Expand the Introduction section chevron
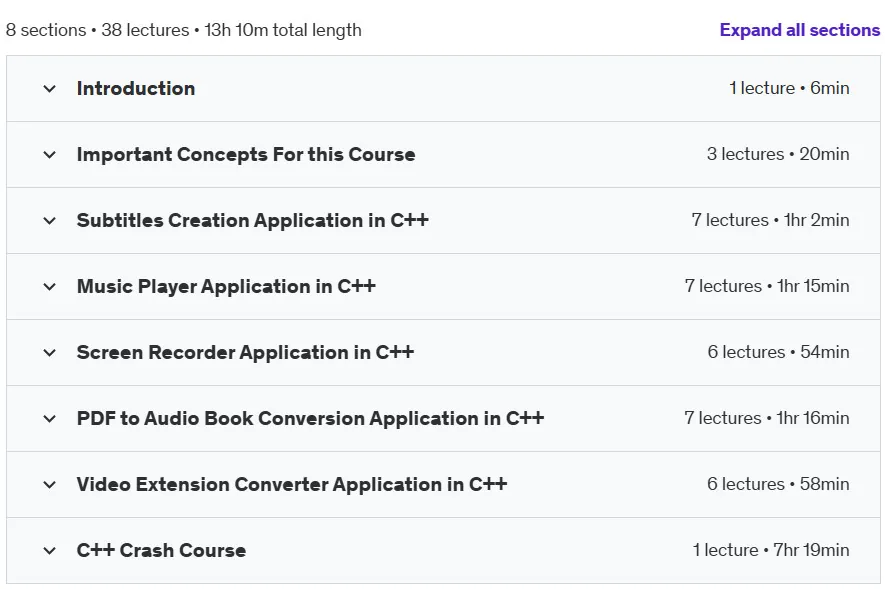 (x=50, y=89)
